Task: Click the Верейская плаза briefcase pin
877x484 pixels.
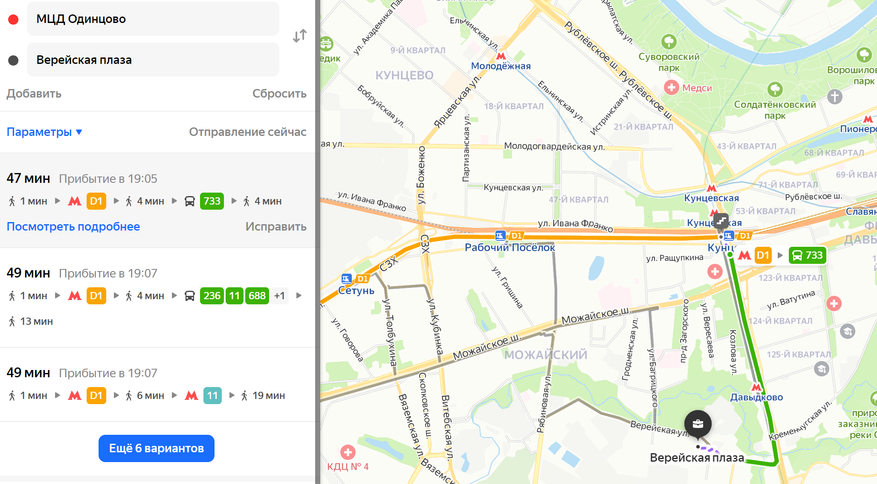Action: point(697,424)
